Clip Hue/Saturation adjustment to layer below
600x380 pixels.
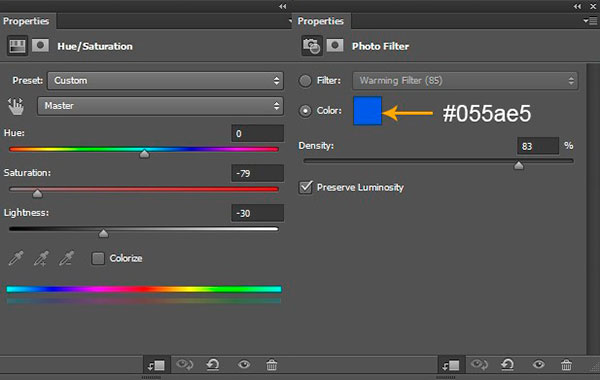click(x=156, y=365)
